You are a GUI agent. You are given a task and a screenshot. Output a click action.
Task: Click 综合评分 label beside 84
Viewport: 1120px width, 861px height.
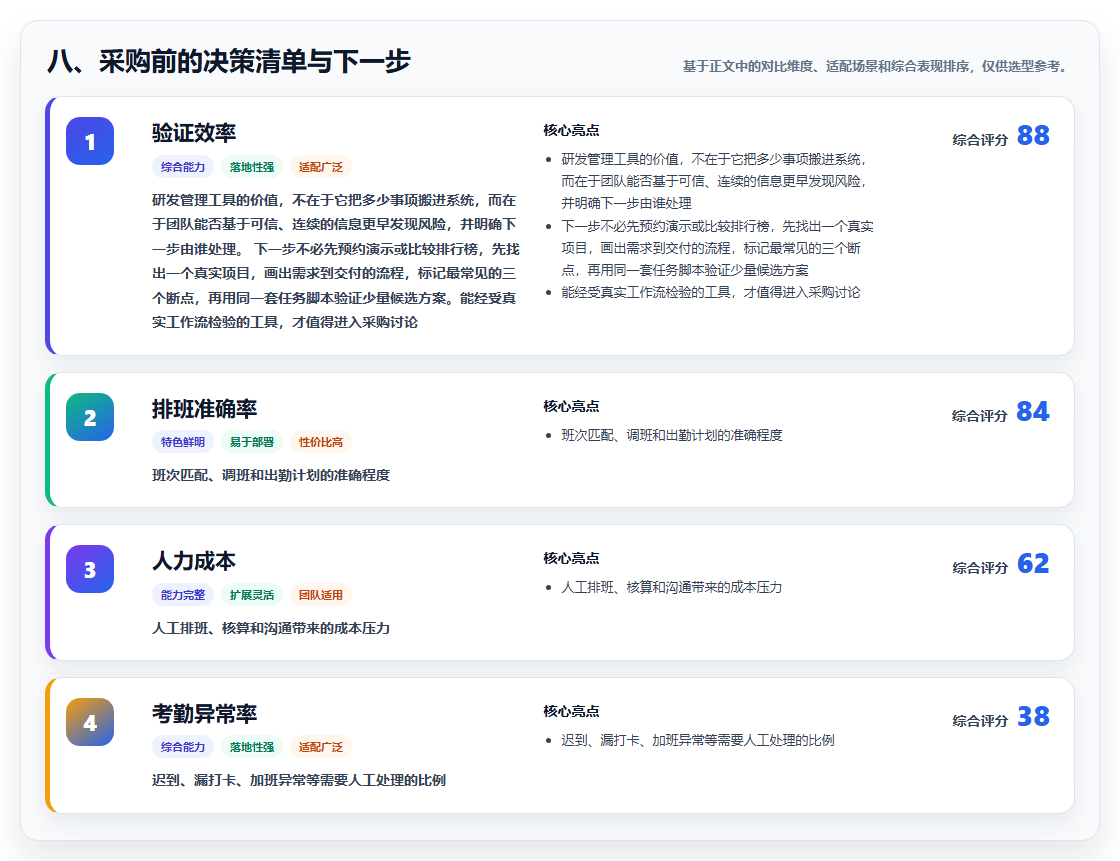coord(980,416)
